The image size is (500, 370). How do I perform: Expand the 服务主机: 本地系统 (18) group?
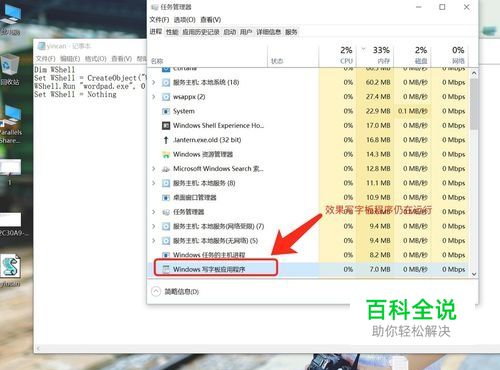pos(154,82)
